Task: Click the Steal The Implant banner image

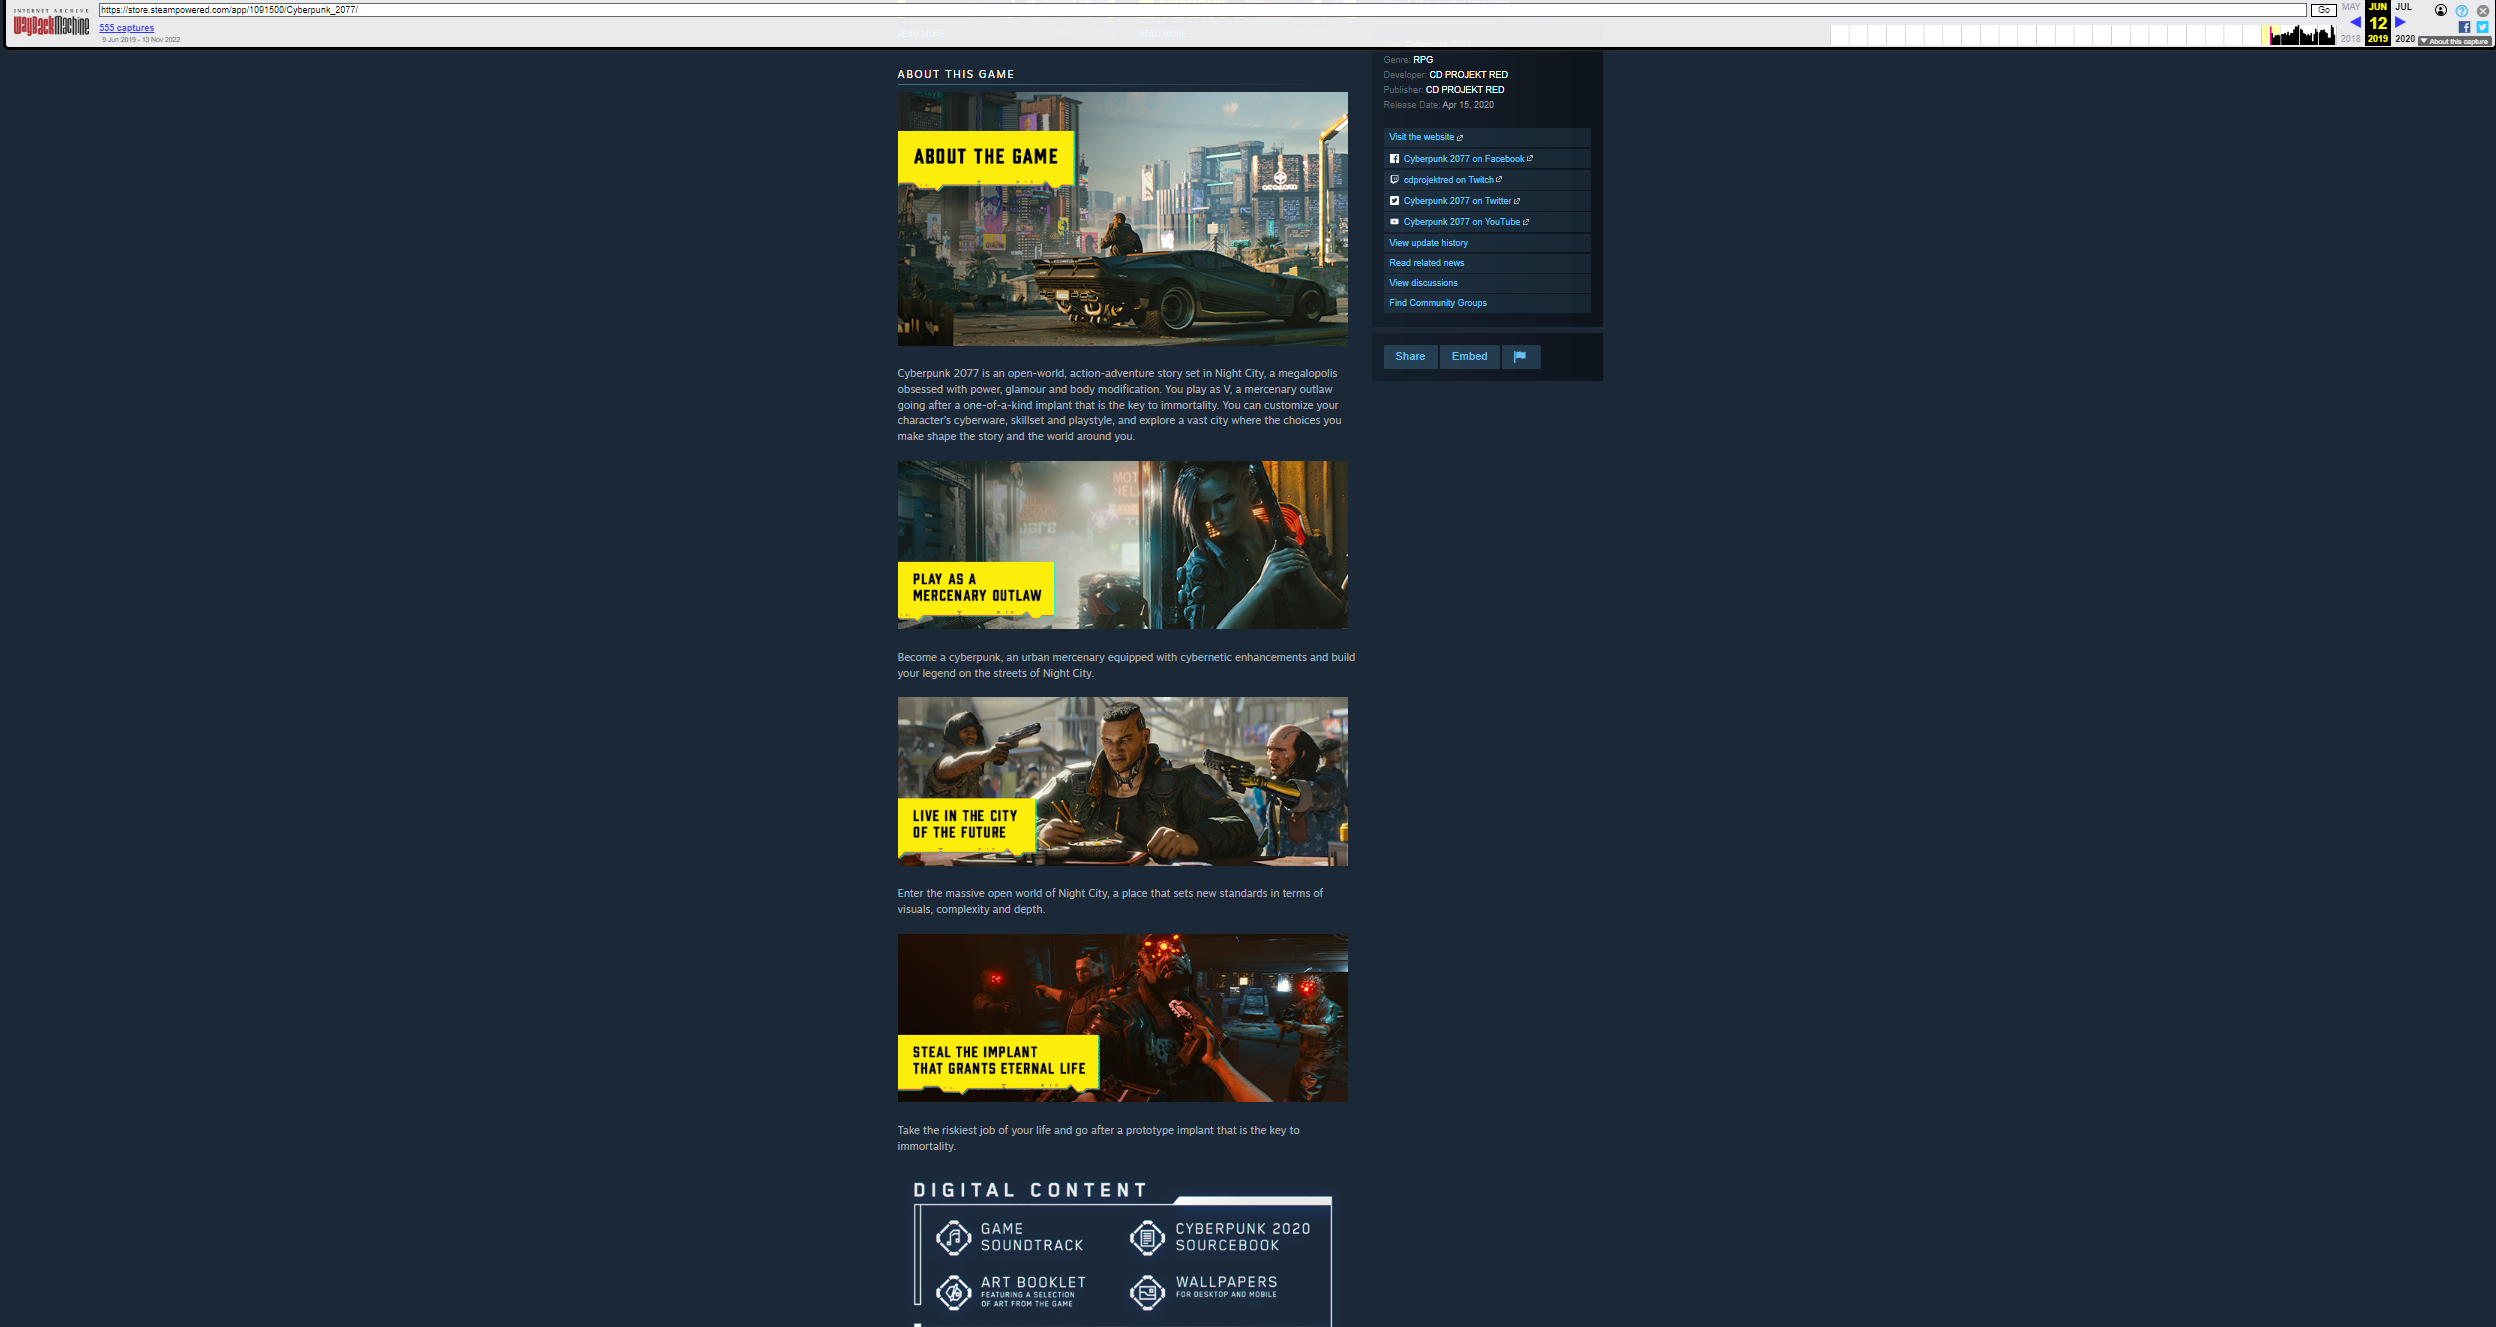Action: click(x=1122, y=1018)
